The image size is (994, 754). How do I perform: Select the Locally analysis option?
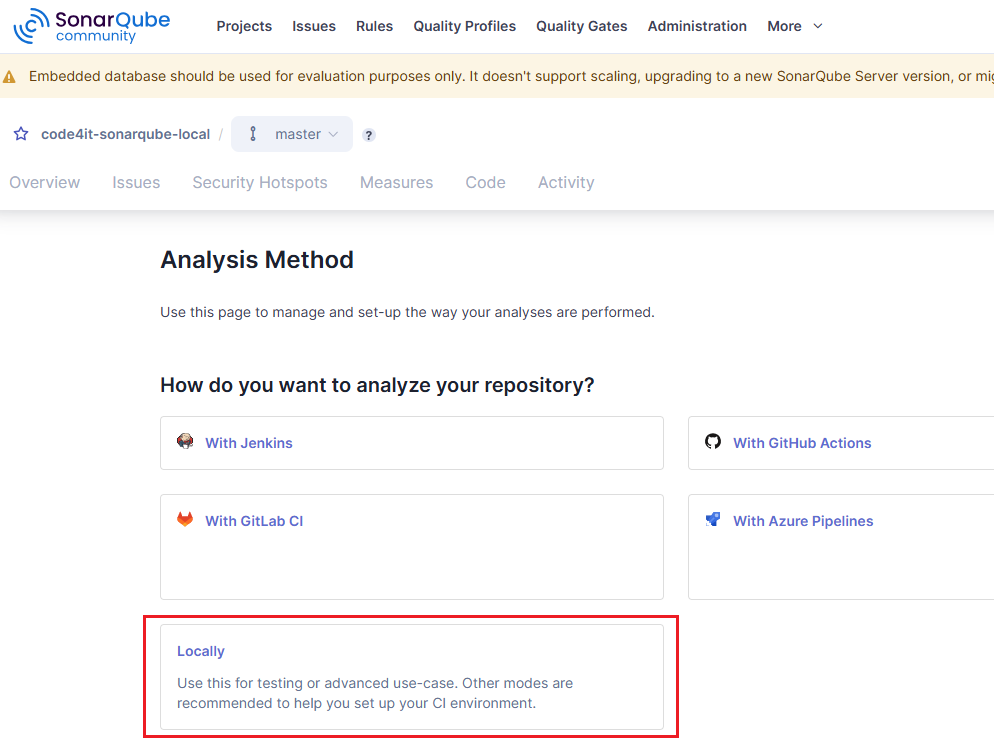click(411, 677)
